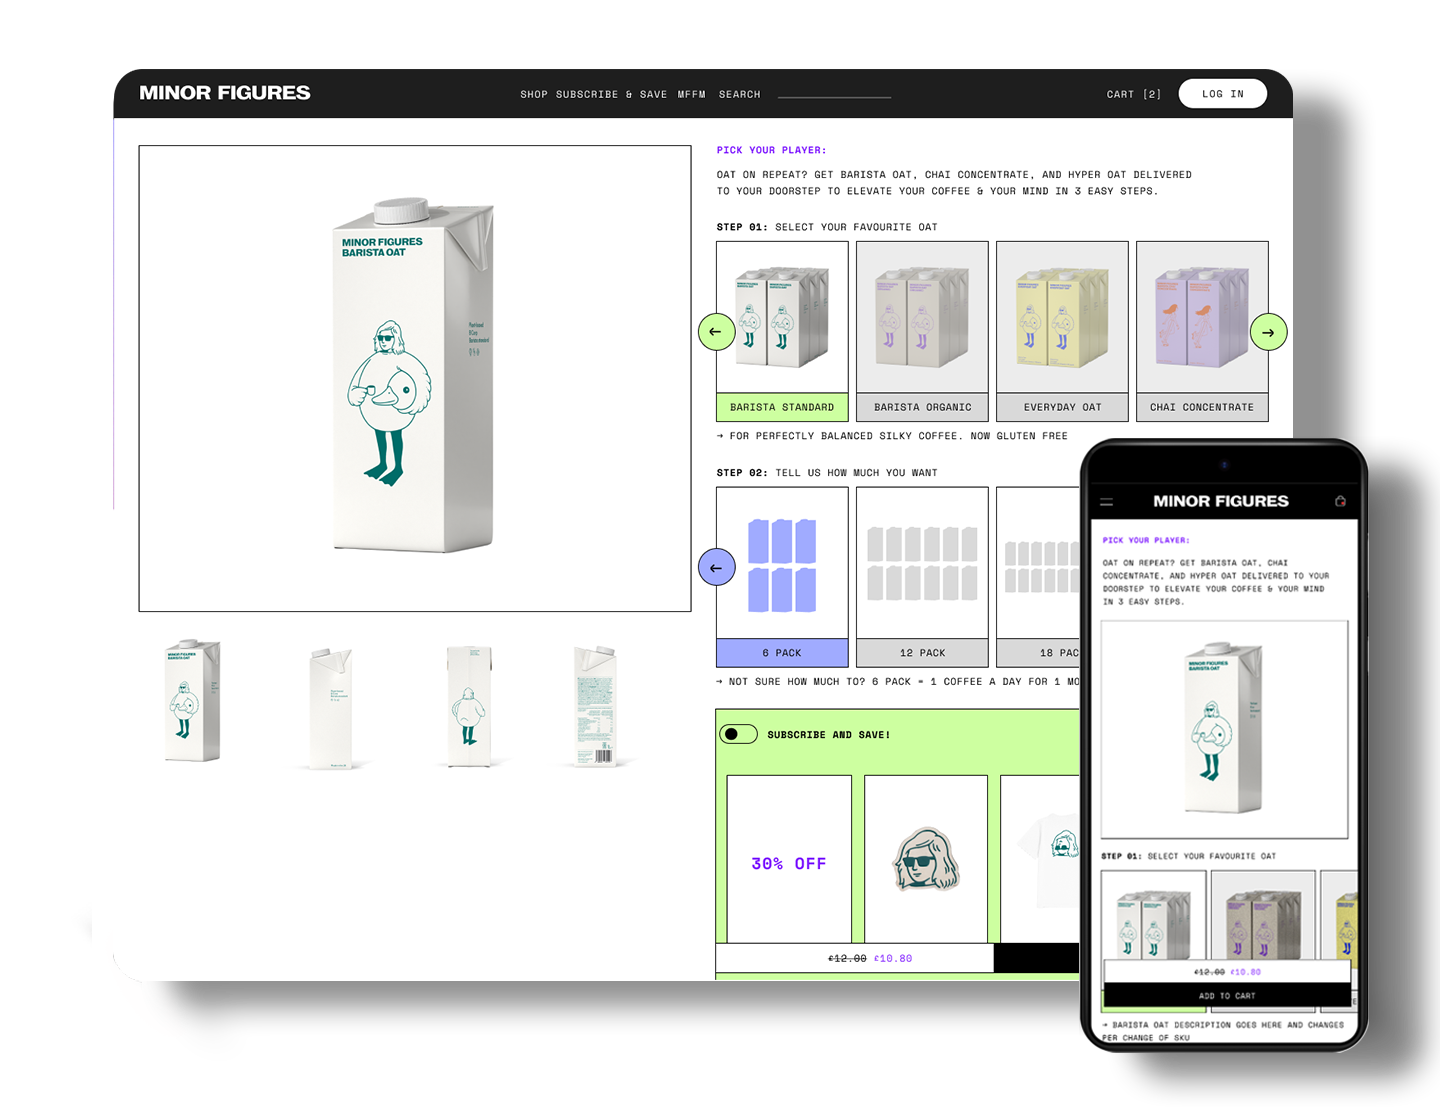
Task: Click the 30% OFF subscription card
Action: 789,859
